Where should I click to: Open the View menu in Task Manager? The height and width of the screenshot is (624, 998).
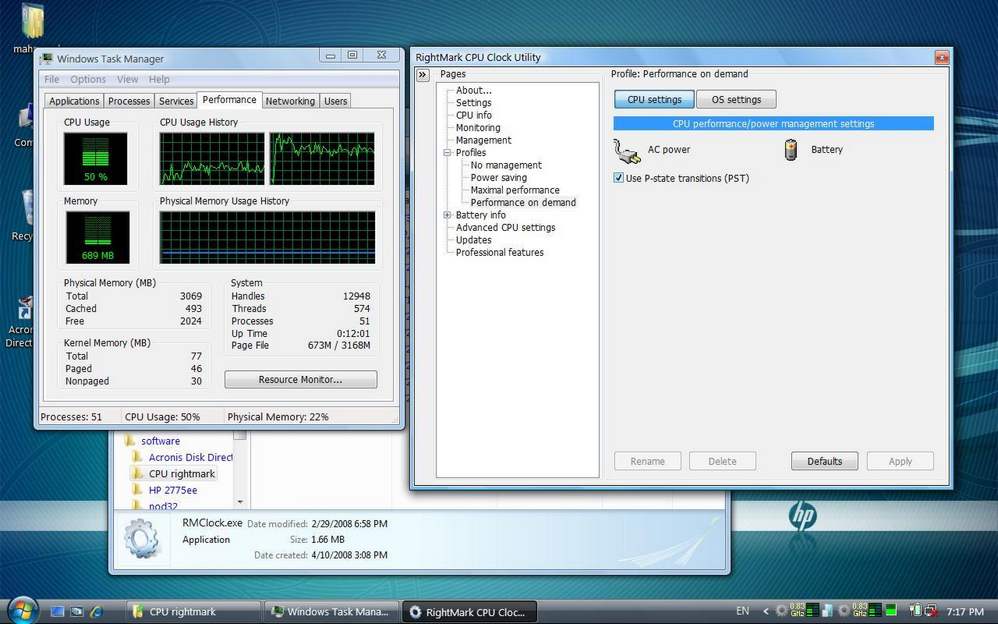127,80
